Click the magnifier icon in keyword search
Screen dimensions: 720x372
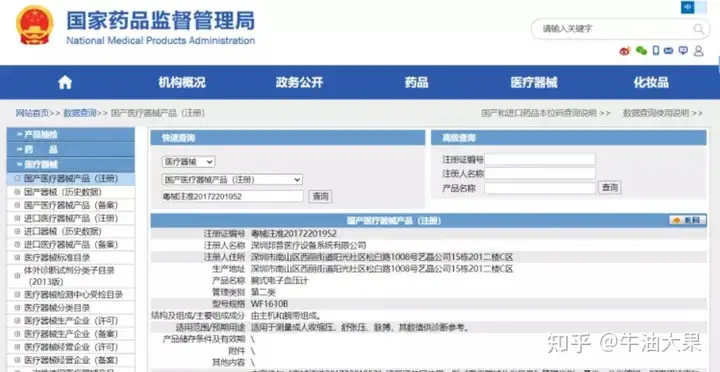point(698,29)
